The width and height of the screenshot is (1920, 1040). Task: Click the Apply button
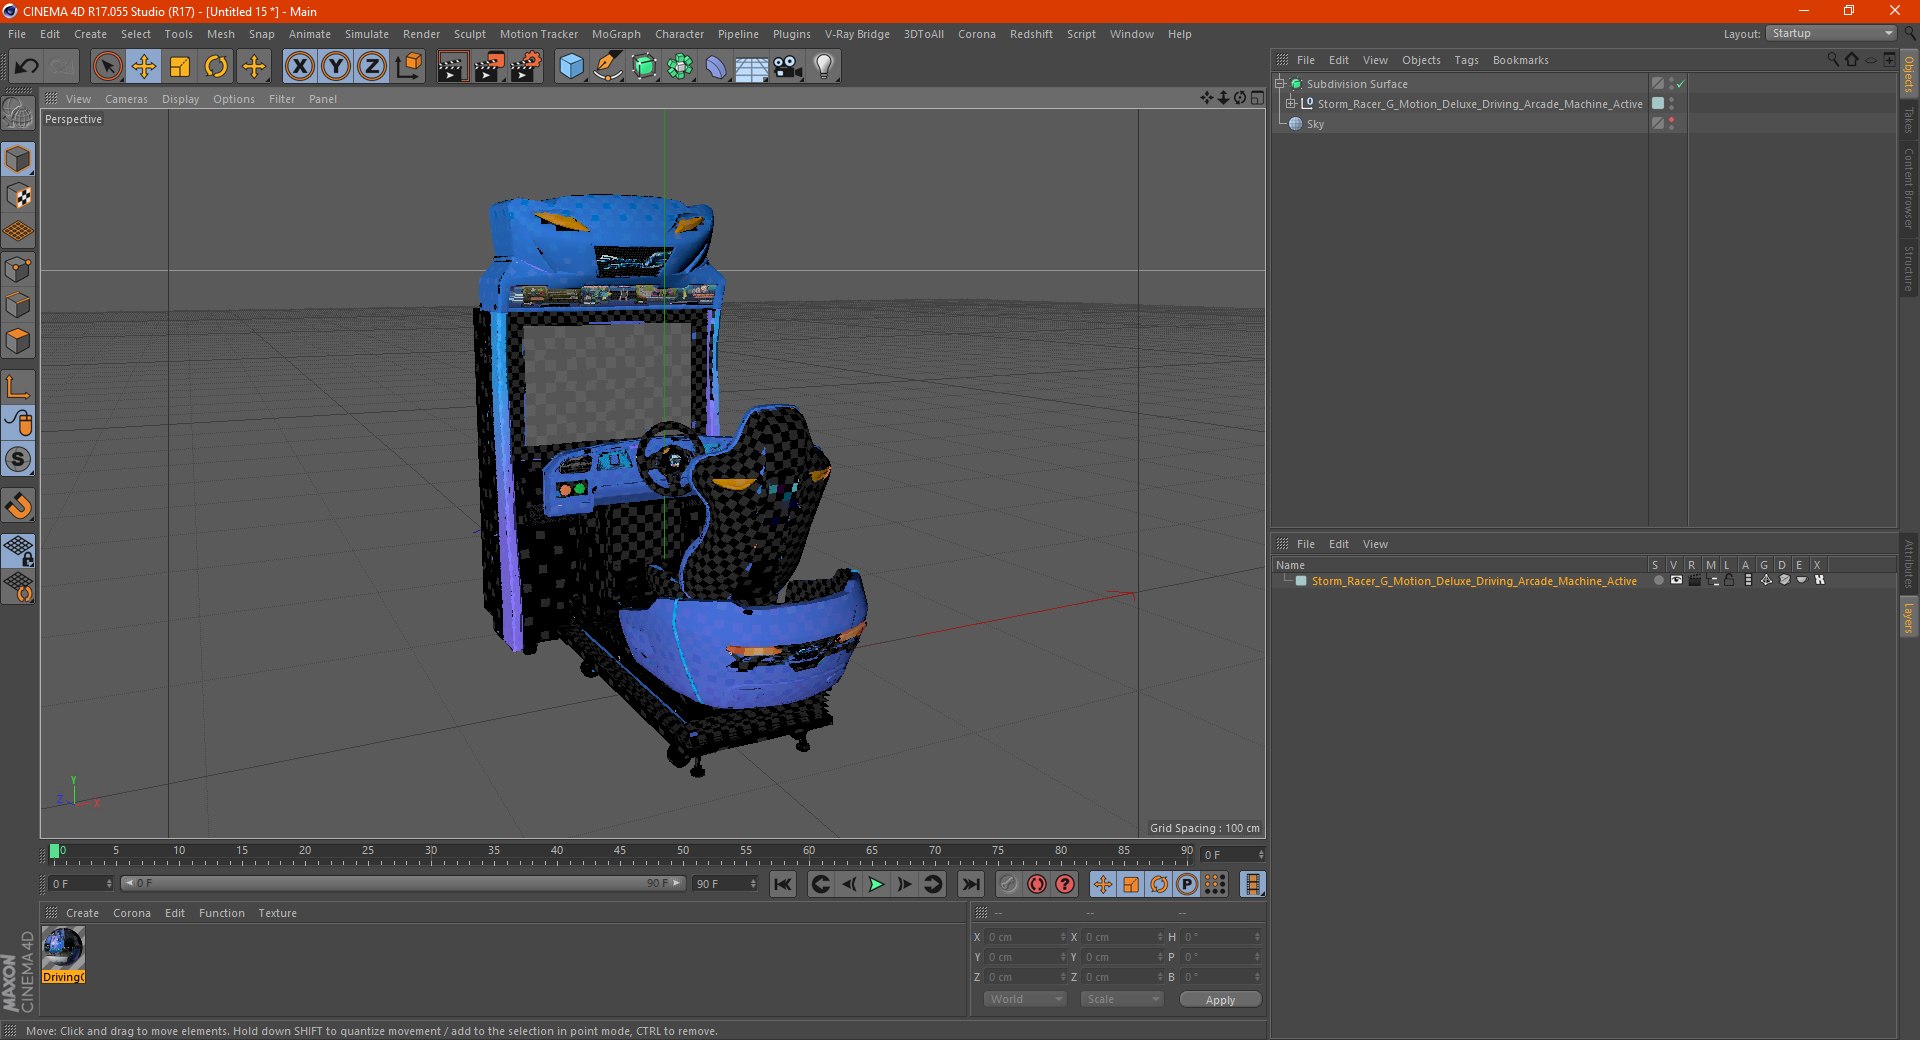(1220, 999)
